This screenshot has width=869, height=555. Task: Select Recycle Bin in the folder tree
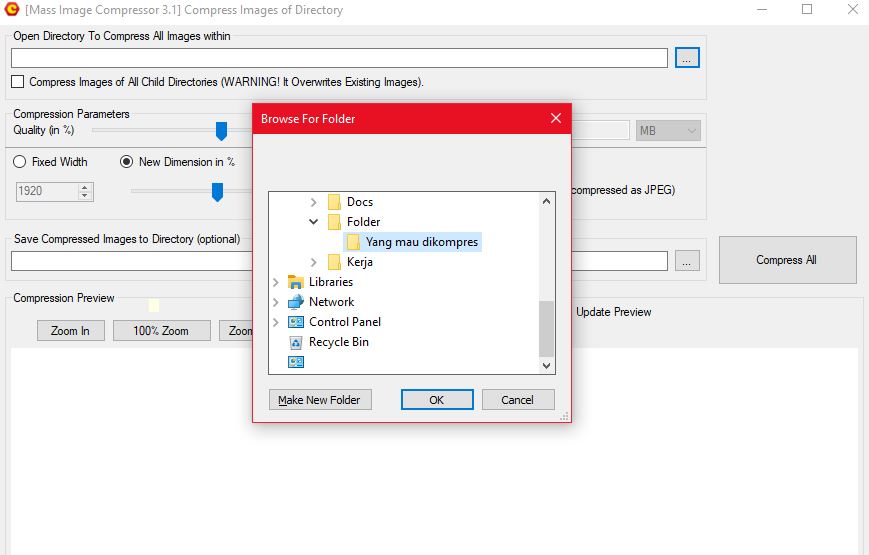tap(339, 342)
